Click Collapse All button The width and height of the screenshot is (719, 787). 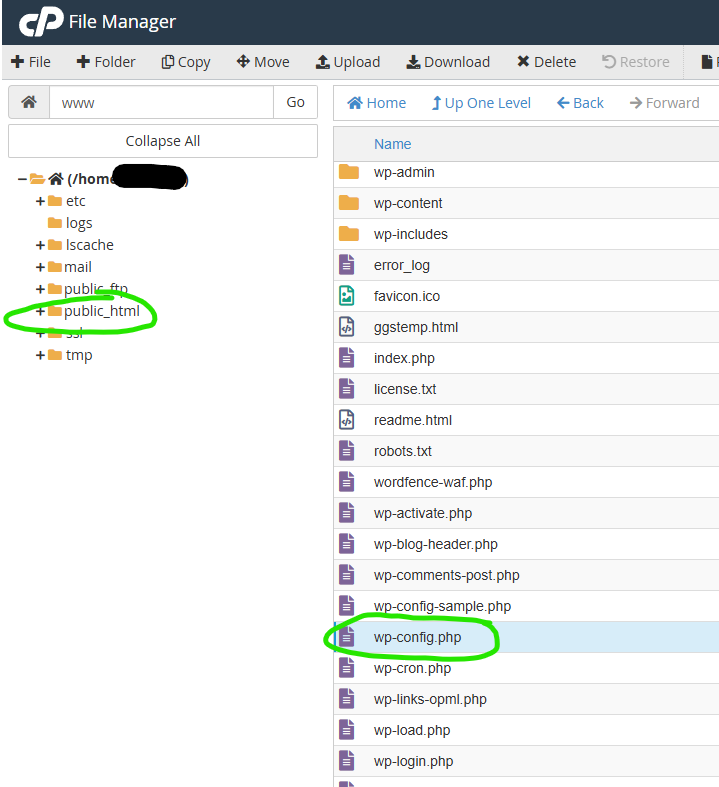point(163,141)
